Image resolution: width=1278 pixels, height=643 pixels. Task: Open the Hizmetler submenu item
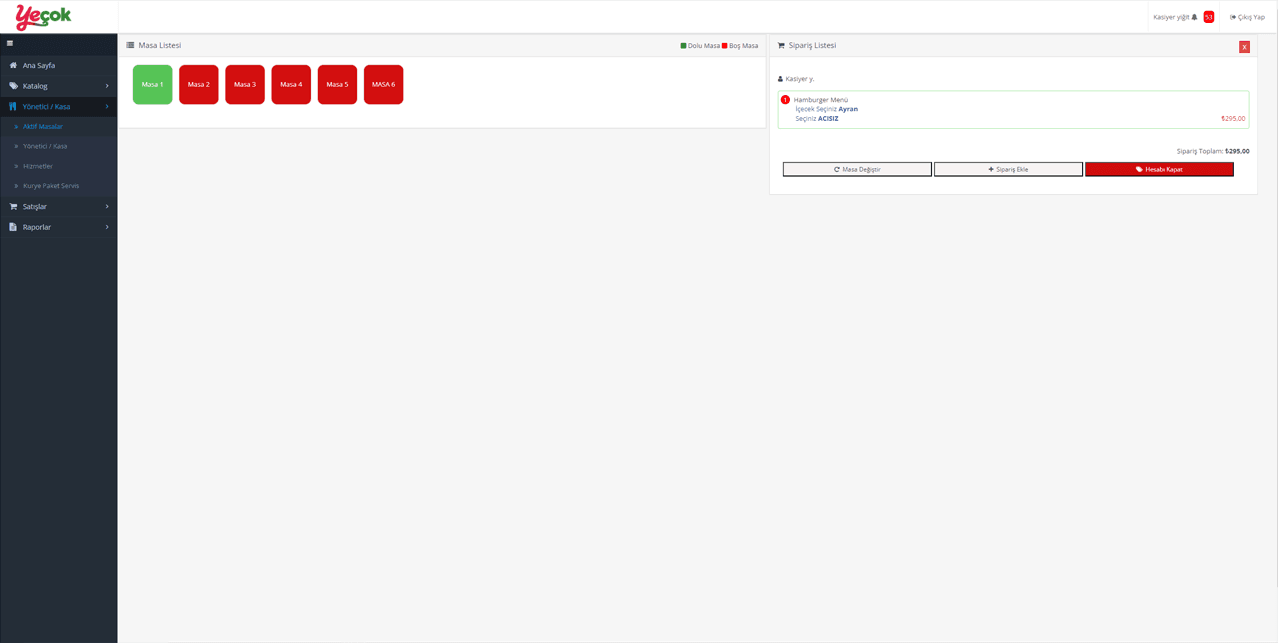coord(58,166)
